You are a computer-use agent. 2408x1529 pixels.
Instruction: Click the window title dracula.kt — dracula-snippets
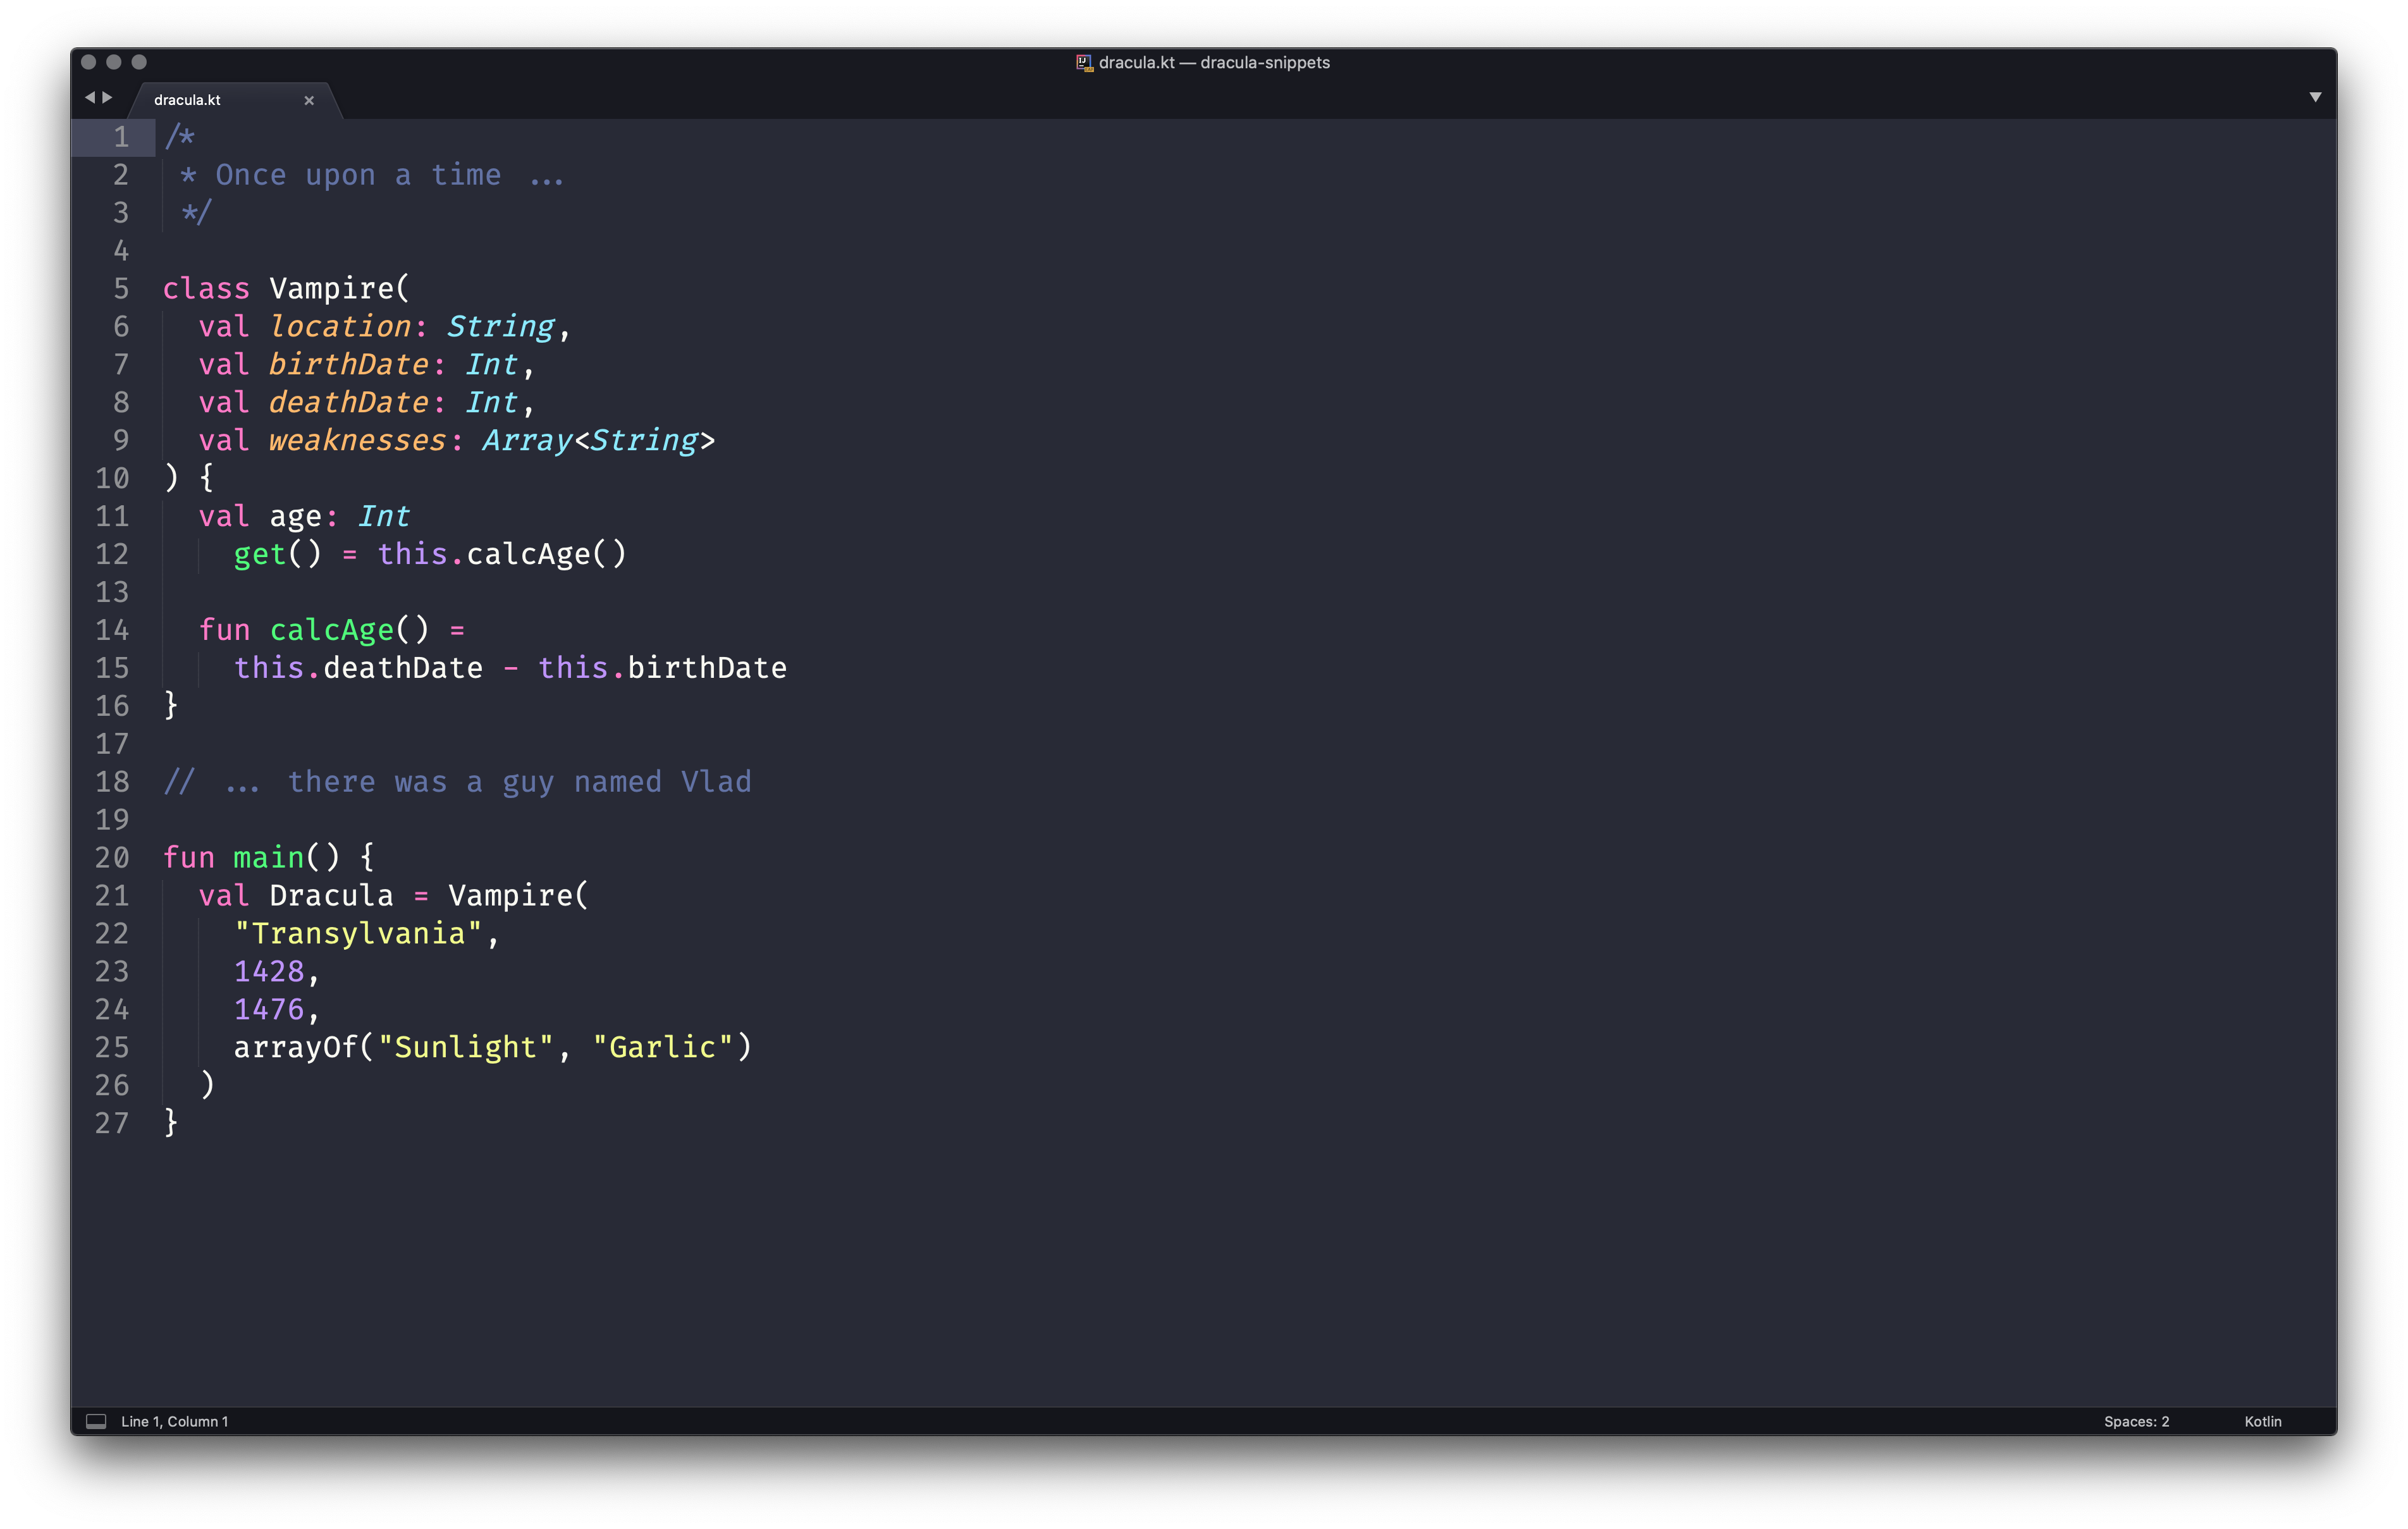tap(1214, 62)
